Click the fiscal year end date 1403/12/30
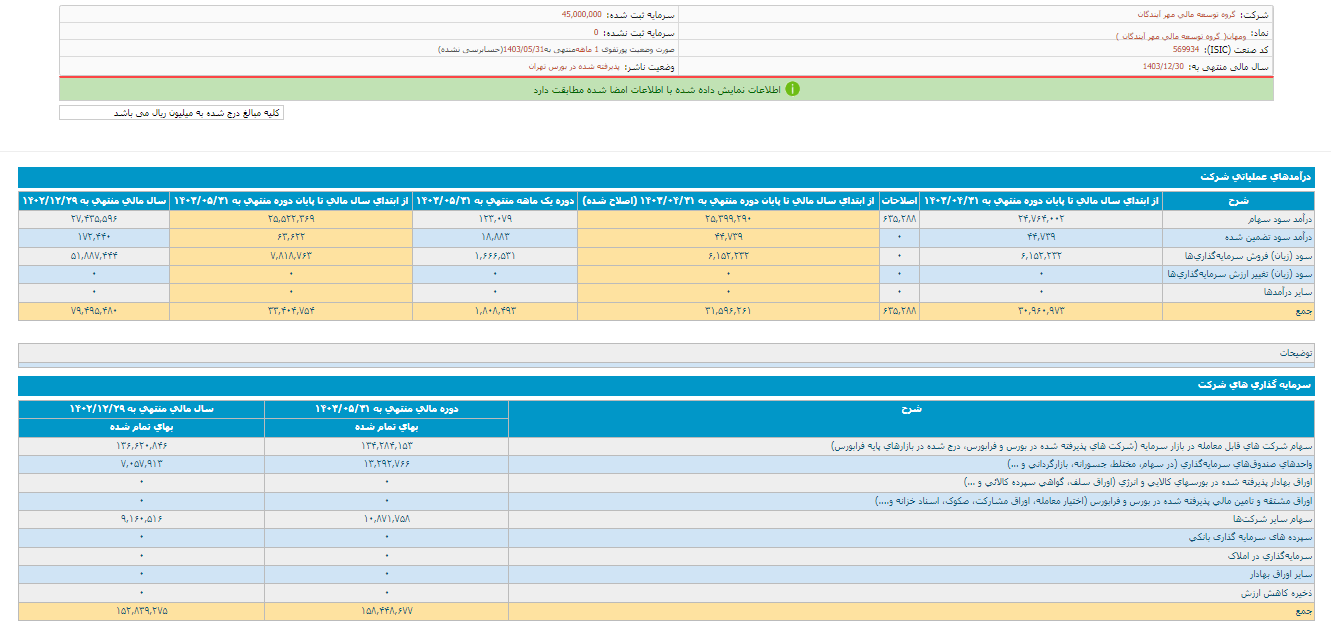 [1163, 66]
